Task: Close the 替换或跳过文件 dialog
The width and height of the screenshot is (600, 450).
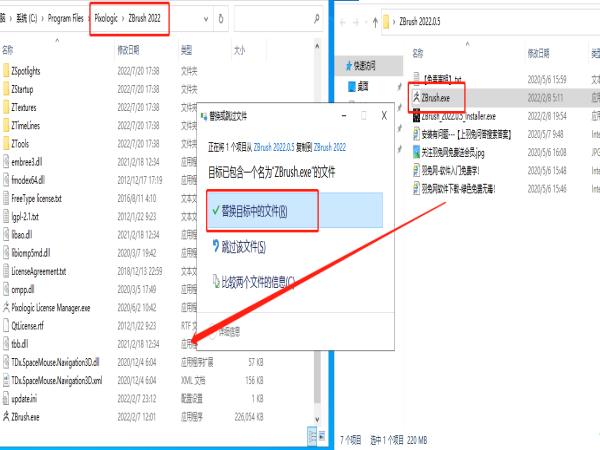Action: point(384,116)
